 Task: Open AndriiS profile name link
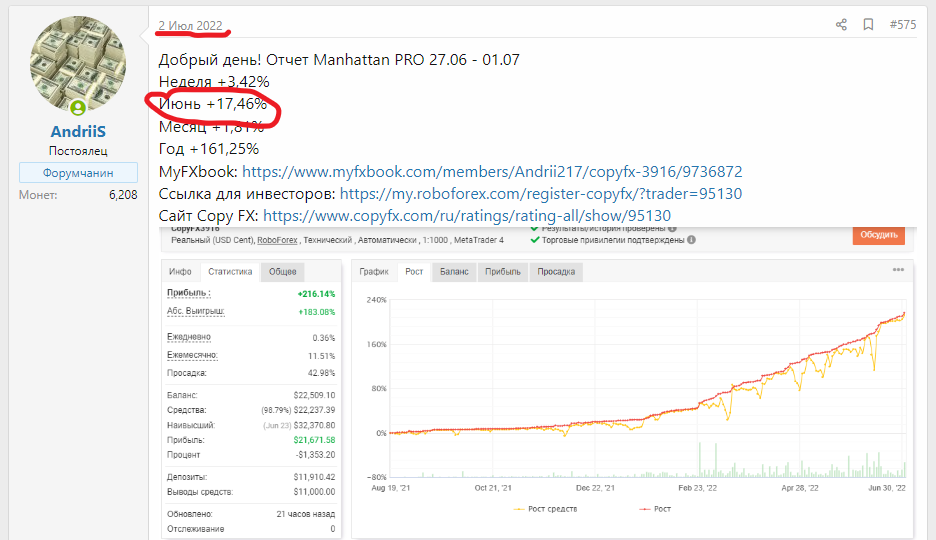[x=78, y=131]
